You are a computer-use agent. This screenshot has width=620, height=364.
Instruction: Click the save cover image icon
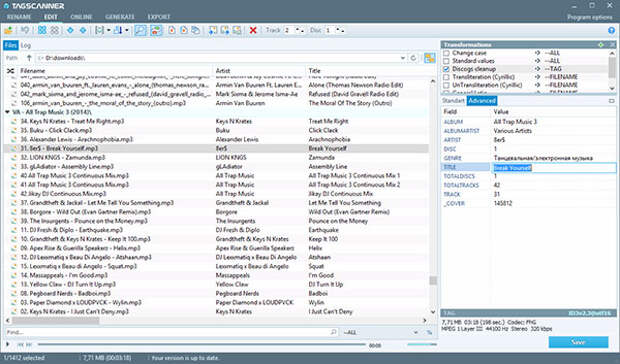pyautogui.click(x=225, y=30)
